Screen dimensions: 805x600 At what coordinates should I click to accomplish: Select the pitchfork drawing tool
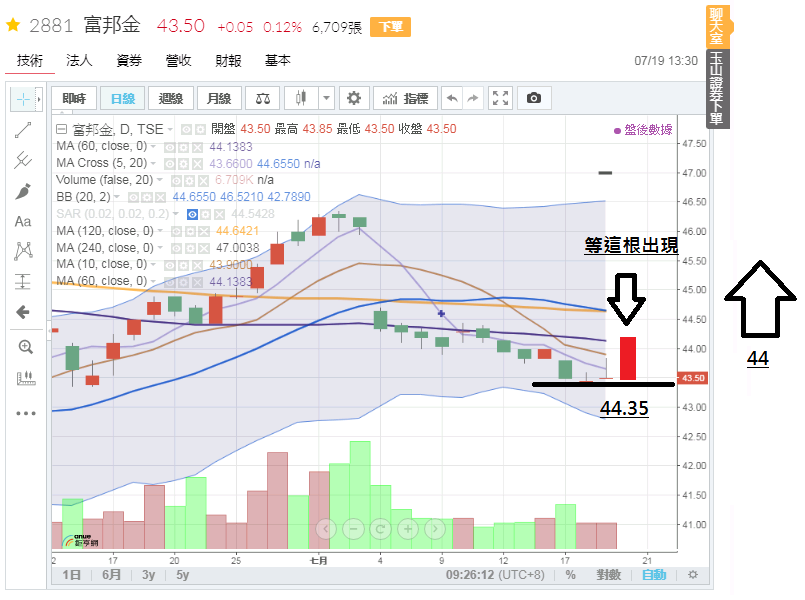click(x=23, y=160)
